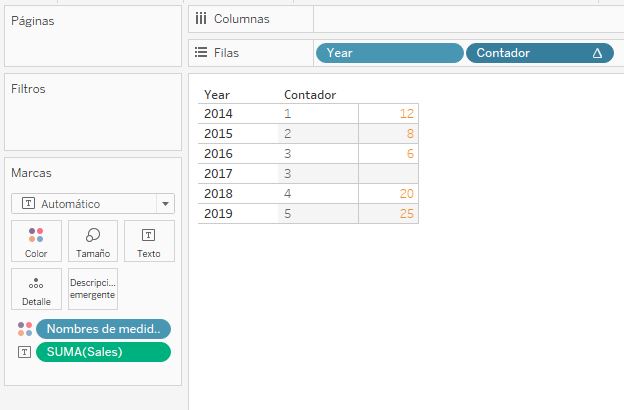Expand the Automático mark type dropdown
The image size is (624, 410).
(x=93, y=204)
